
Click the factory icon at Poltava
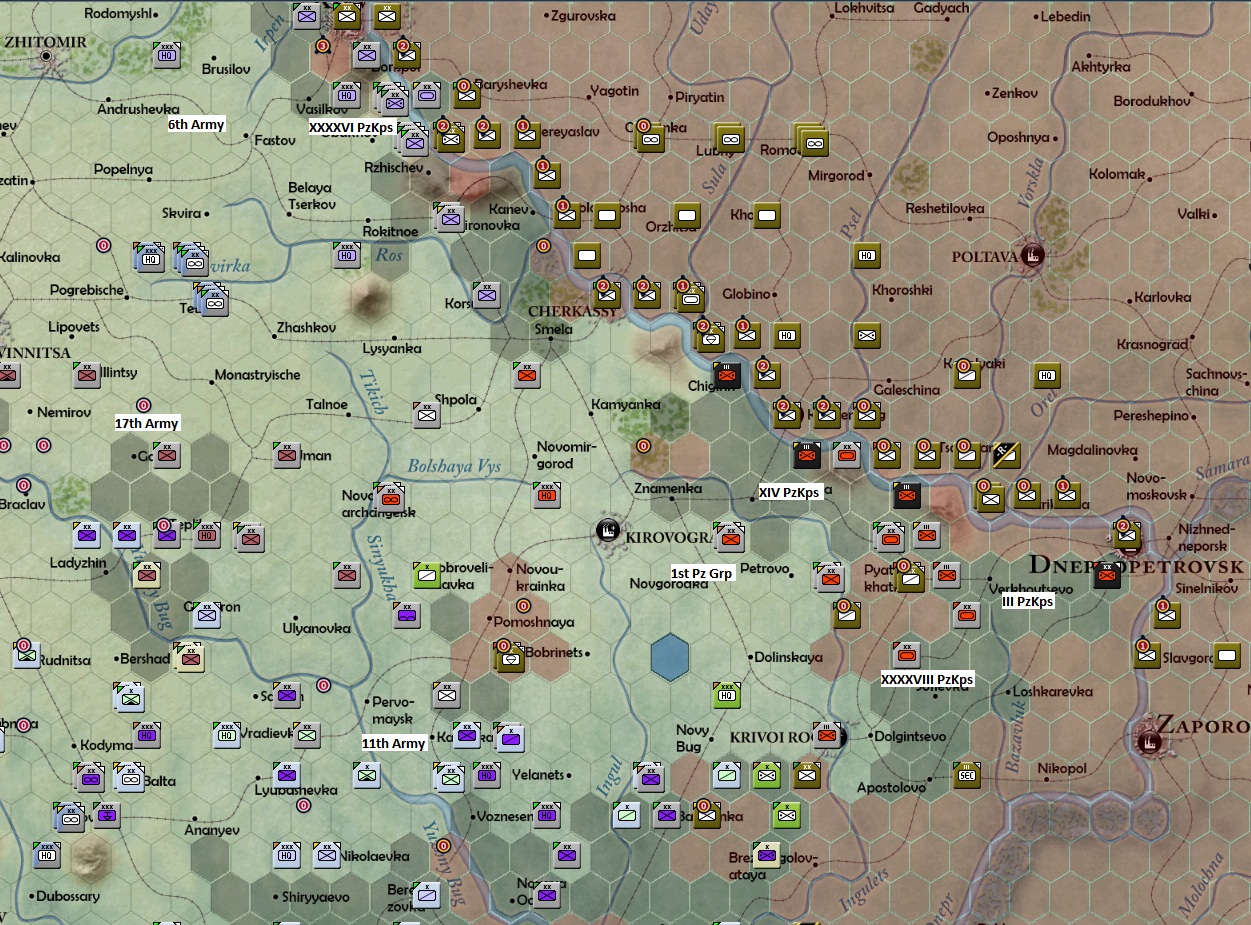click(1033, 255)
